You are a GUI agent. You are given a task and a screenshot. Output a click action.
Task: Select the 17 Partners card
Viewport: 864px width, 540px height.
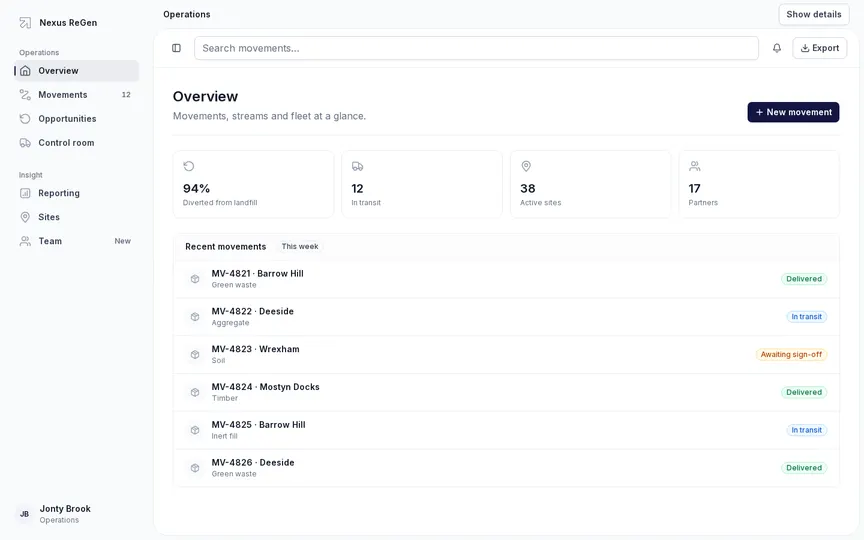click(759, 184)
